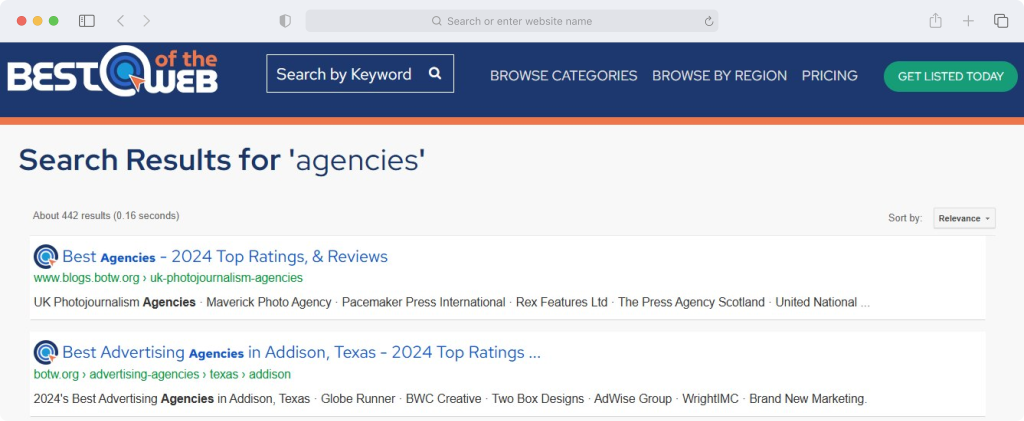Reload the page with the refresh icon
Screen dimensions: 1024x421
coord(709,21)
